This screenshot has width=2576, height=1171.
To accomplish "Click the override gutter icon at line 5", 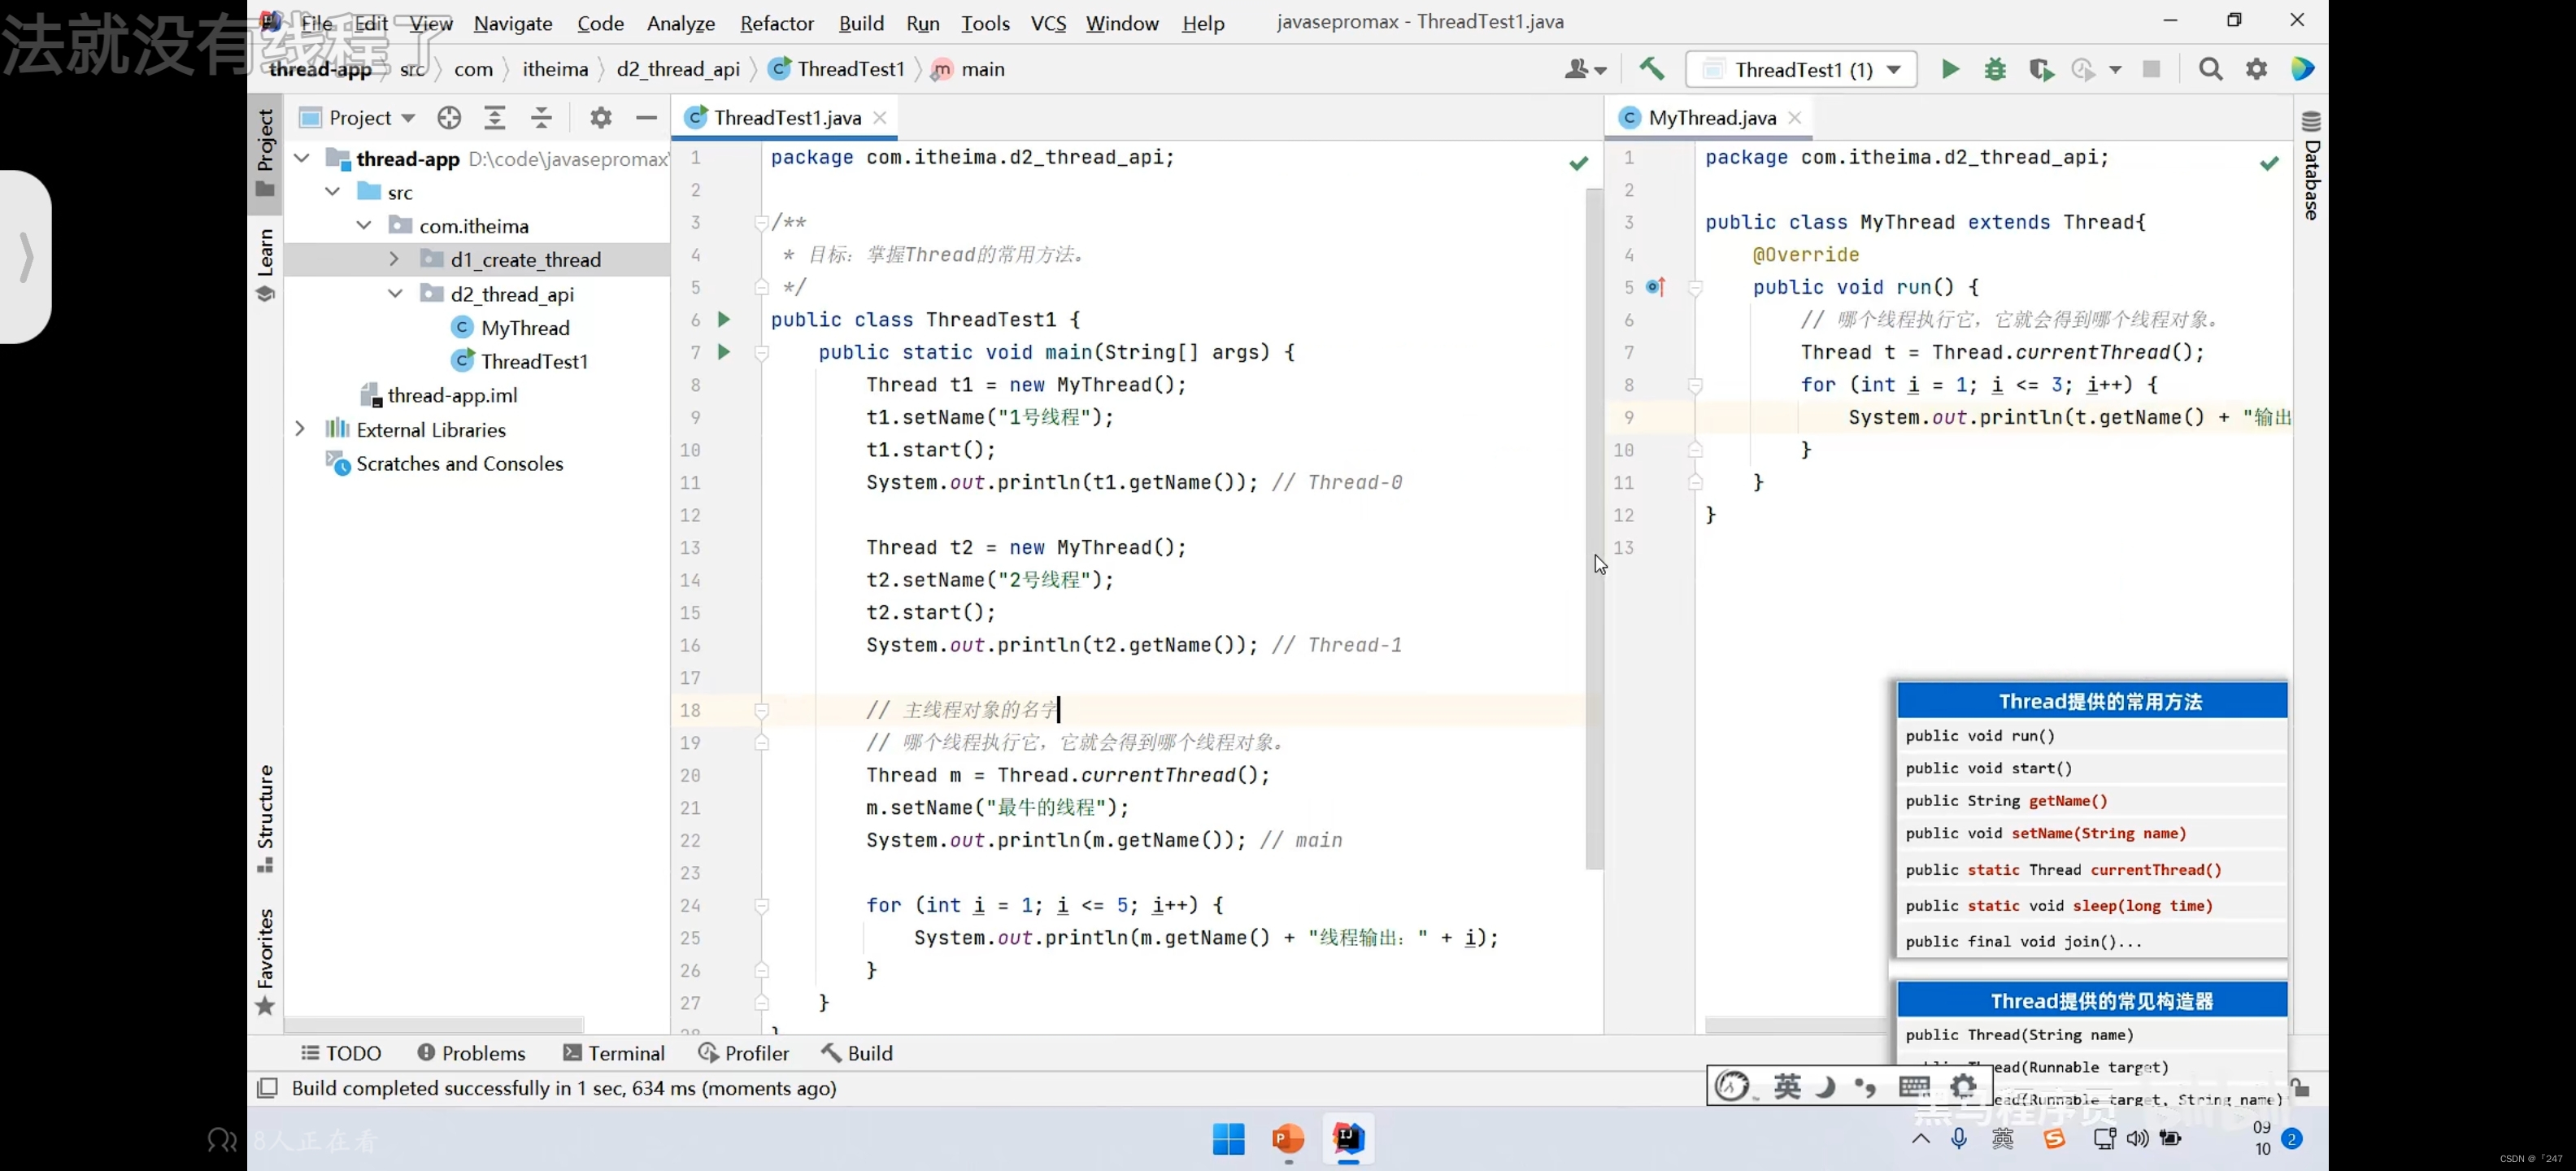I will pyautogui.click(x=1656, y=287).
